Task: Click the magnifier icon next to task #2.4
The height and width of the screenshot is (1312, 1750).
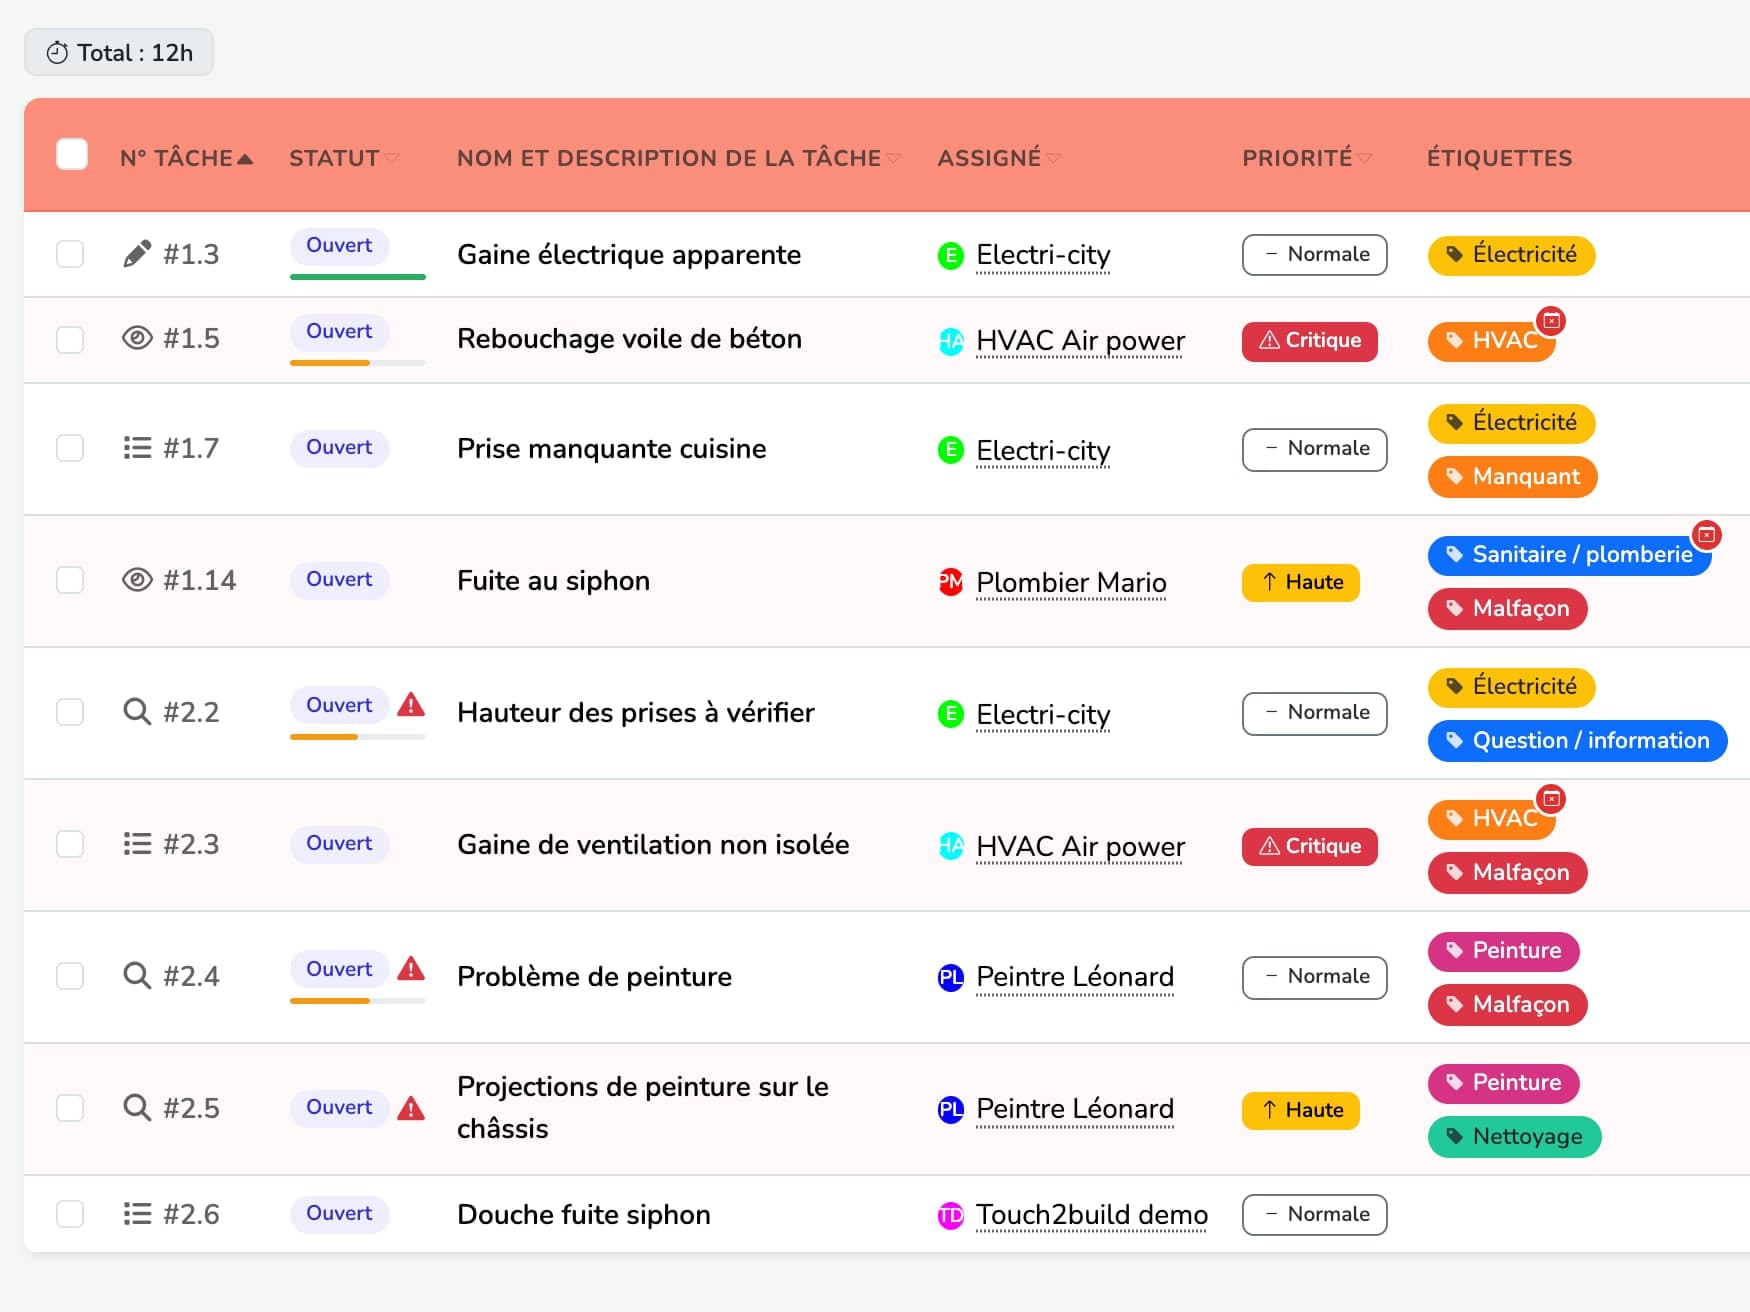Action: pos(137,976)
